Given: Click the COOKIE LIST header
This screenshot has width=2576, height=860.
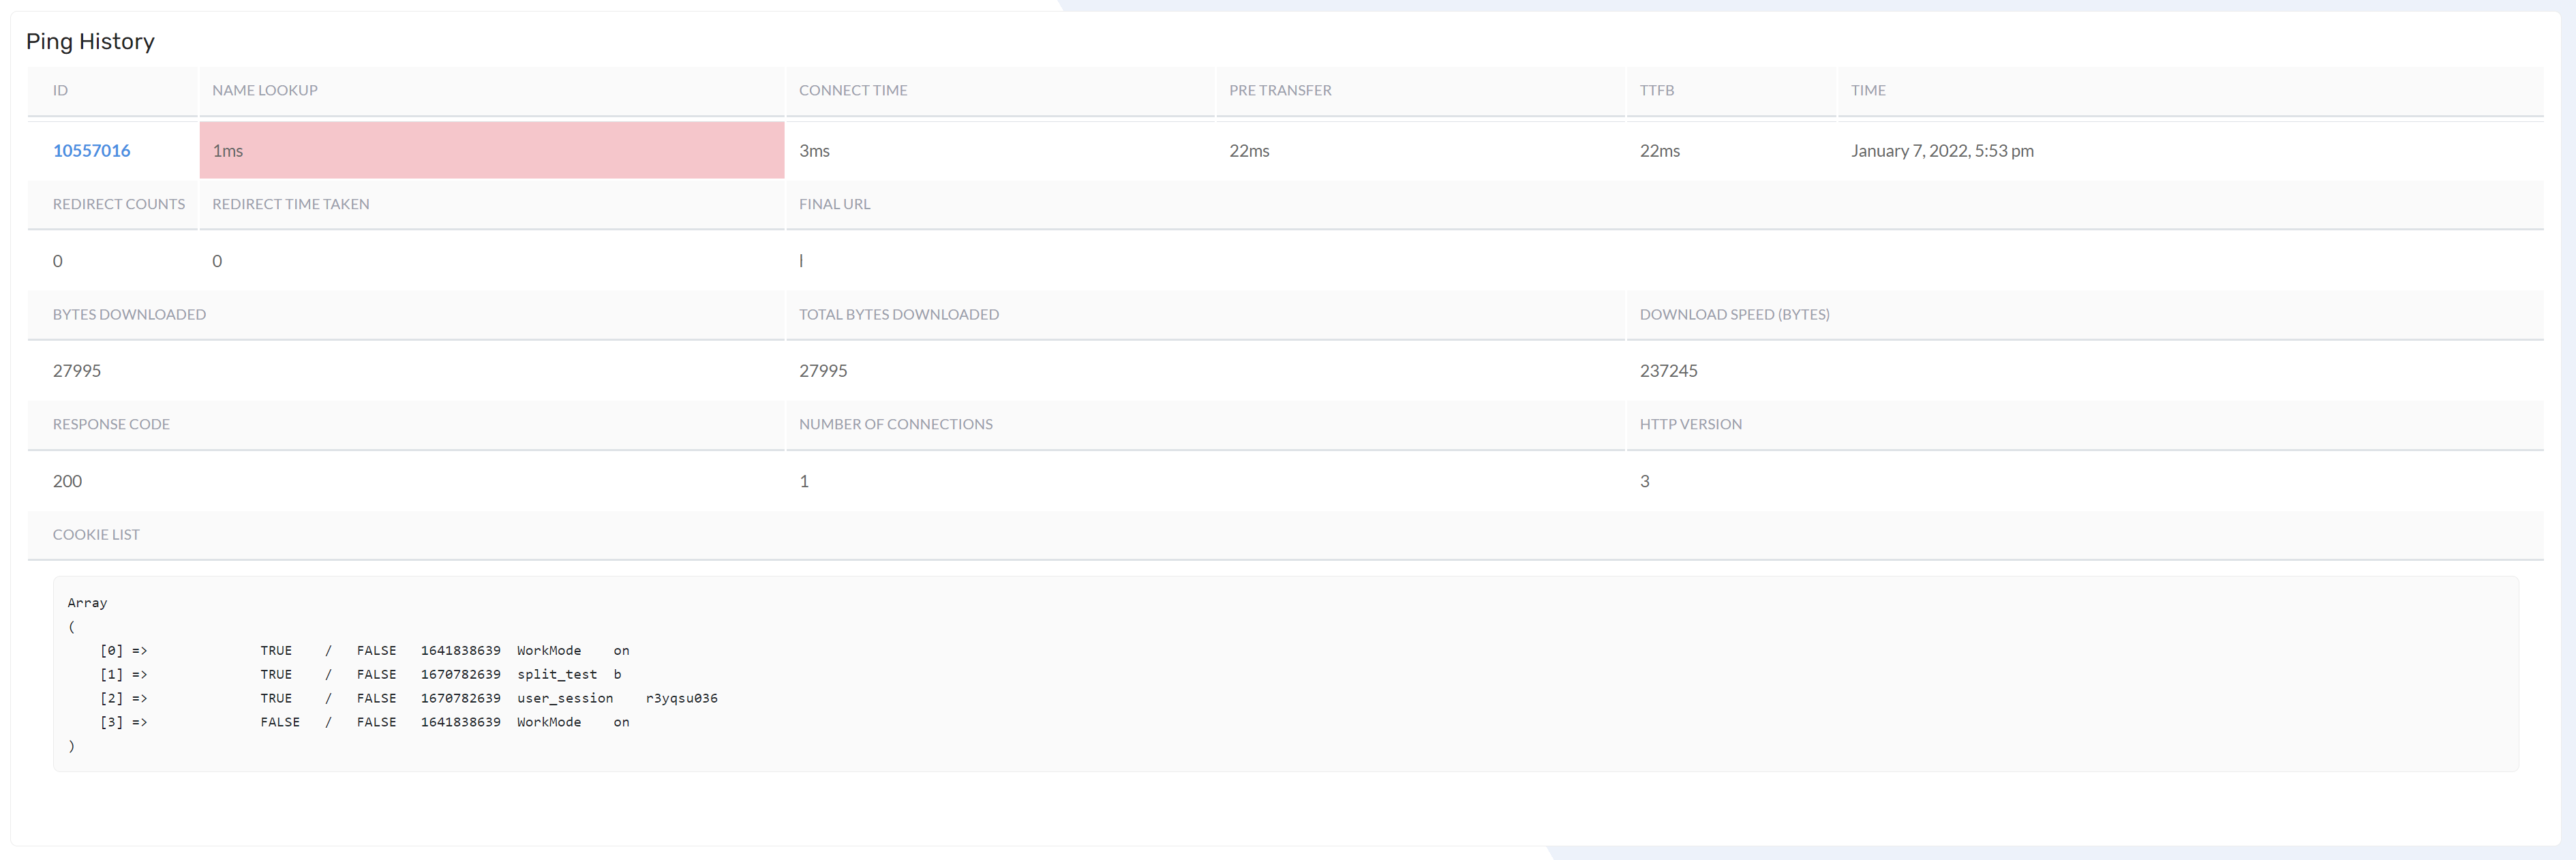Looking at the screenshot, I should pyautogui.click(x=96, y=534).
